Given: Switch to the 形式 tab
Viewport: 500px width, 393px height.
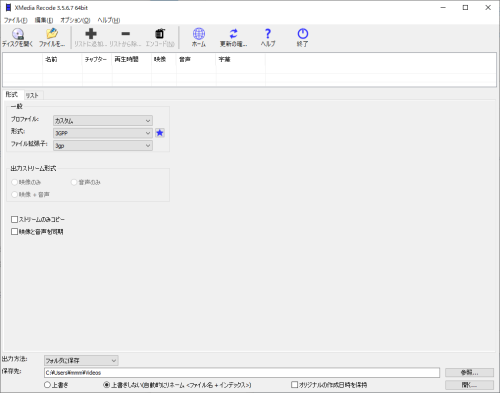Looking at the screenshot, I should click(x=12, y=95).
